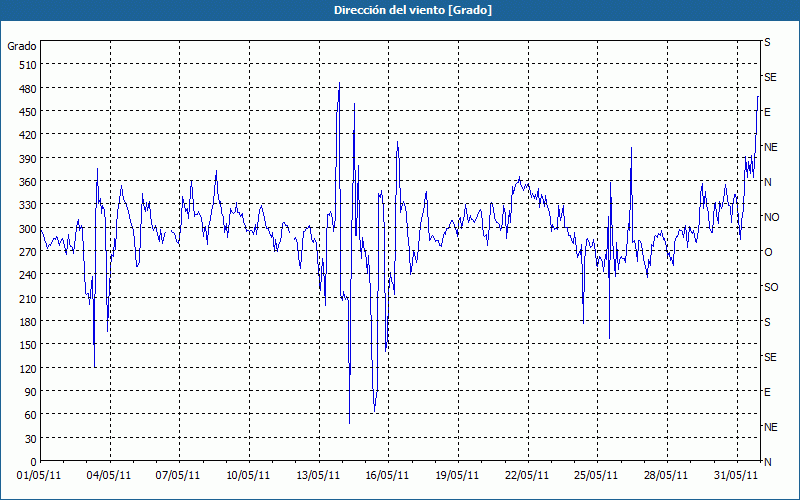
Task: Click the 31/05/11 date label
Action: (x=736, y=476)
